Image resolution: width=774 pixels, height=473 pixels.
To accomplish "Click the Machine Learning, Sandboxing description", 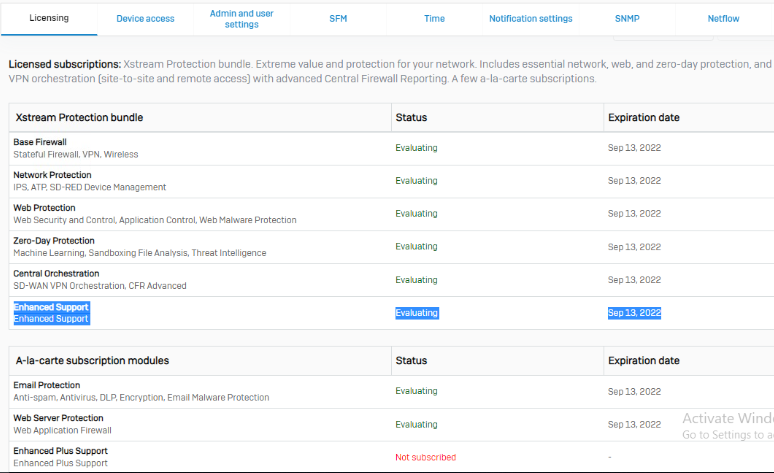I will [140, 253].
